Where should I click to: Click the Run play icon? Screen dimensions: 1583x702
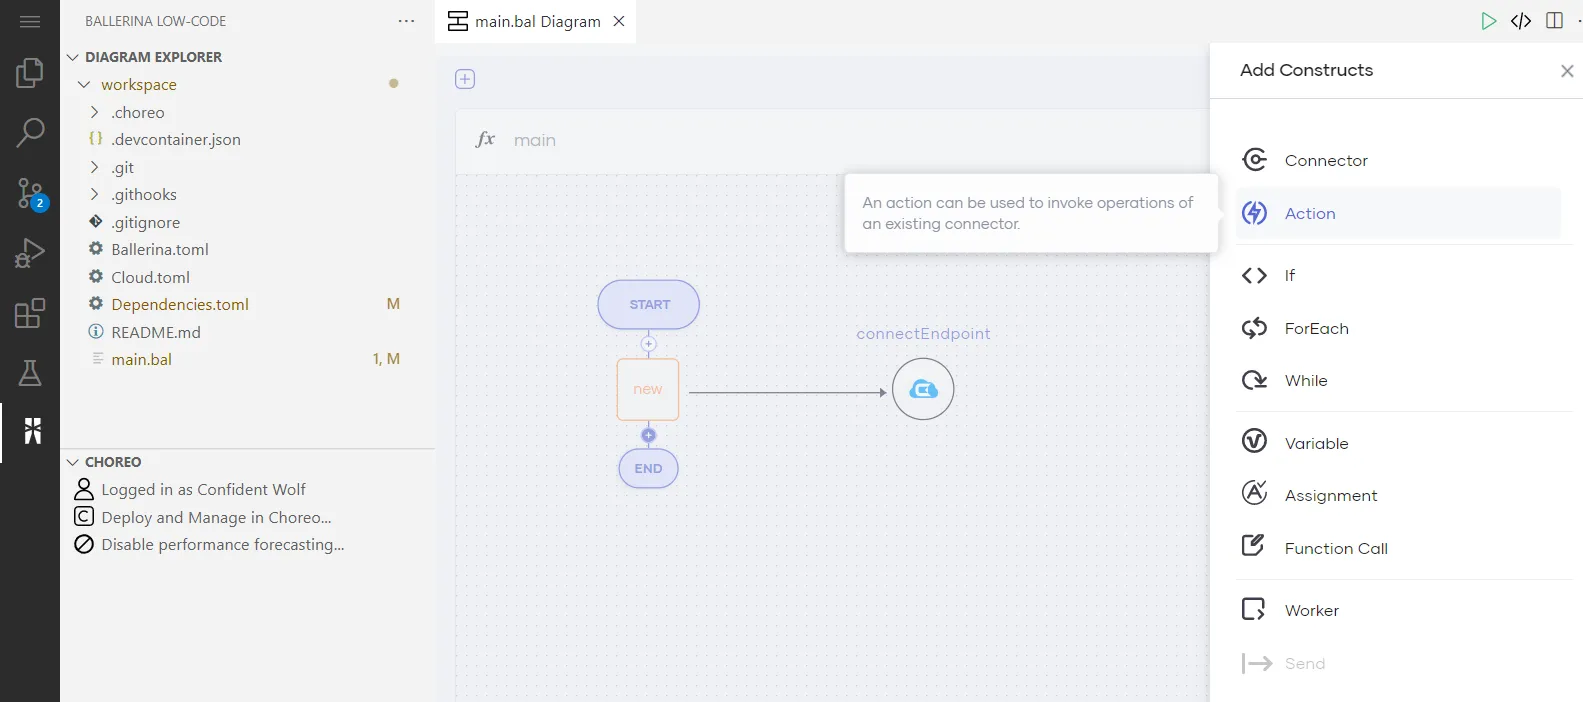point(1488,21)
